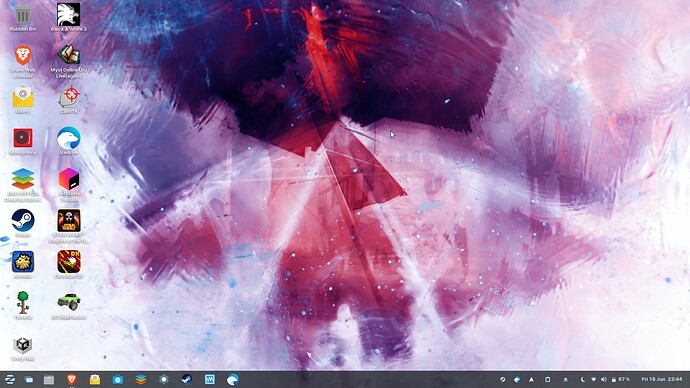Screen dimensions: 690x388
Task: Select the Terraria tree desktop icon
Action: (23, 304)
